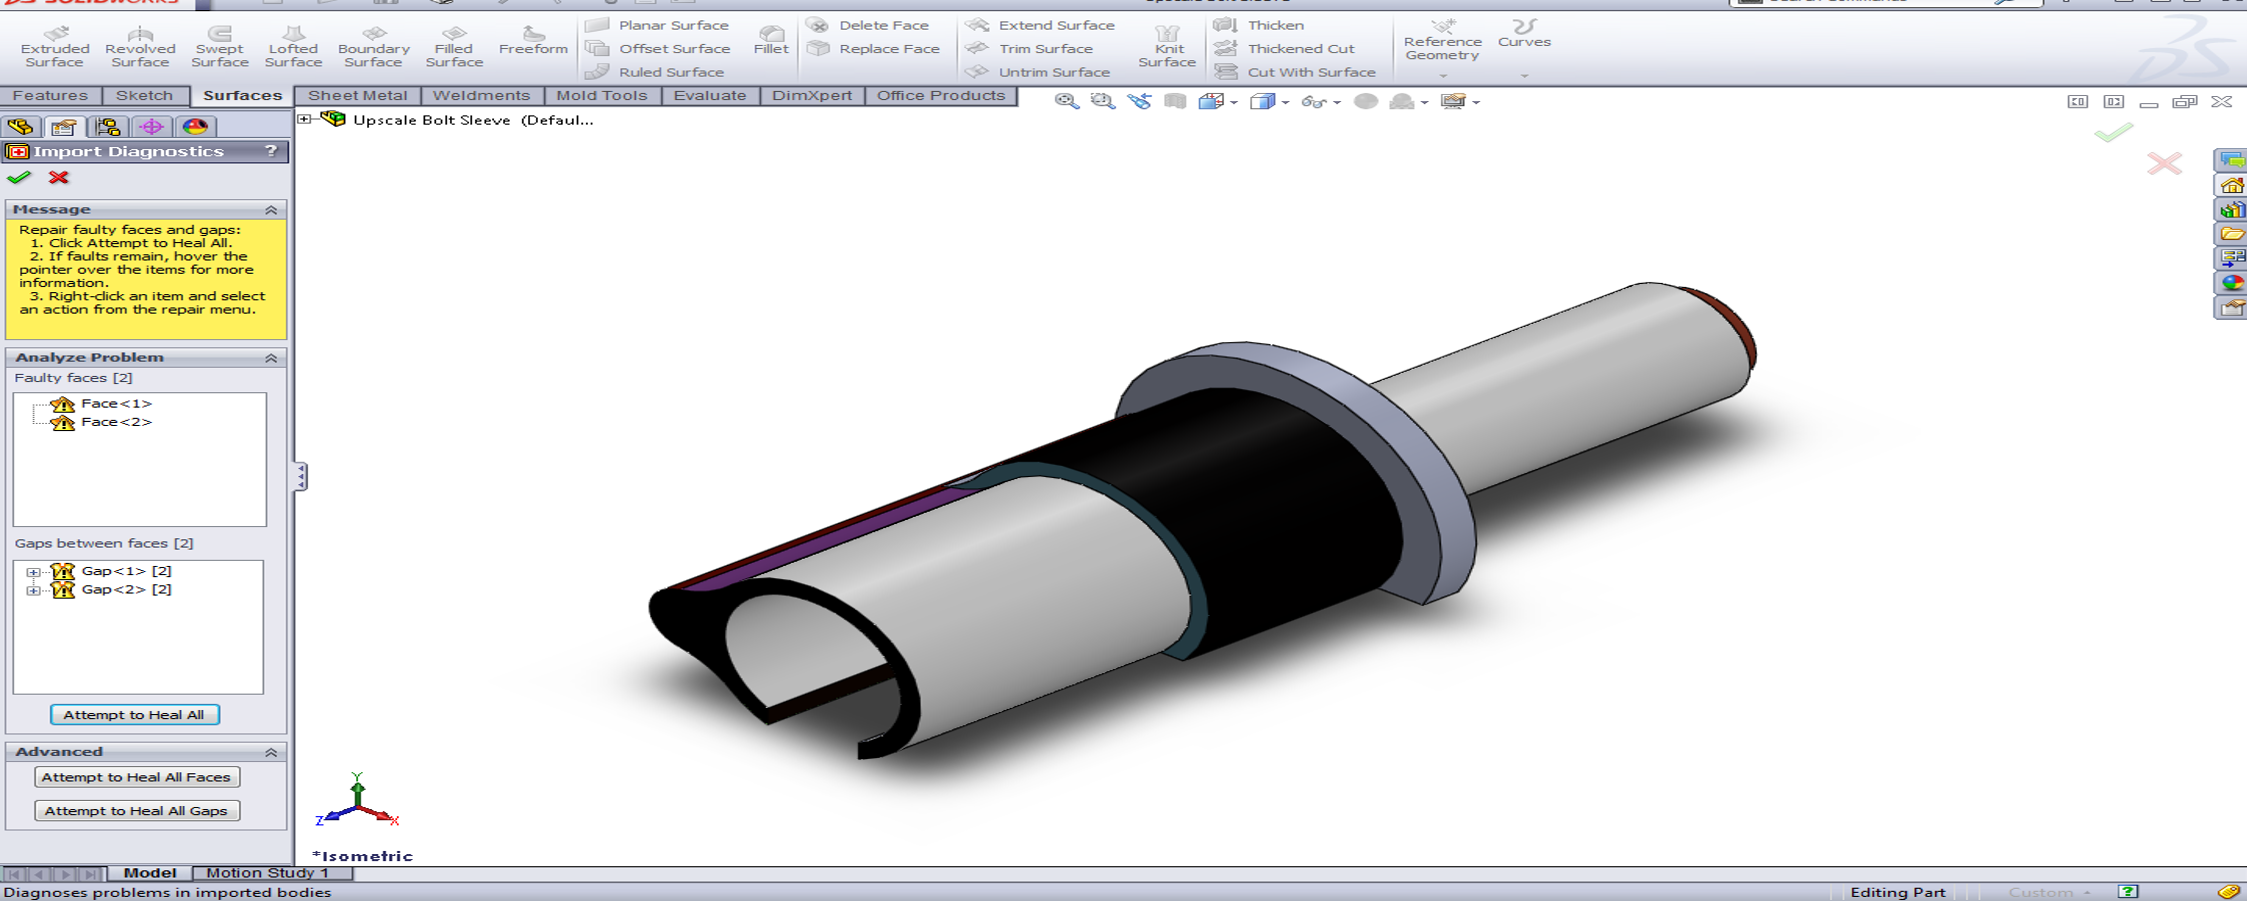The height and width of the screenshot is (901, 2247).
Task: Open the Curves dropdown
Action: pyautogui.click(x=1524, y=75)
